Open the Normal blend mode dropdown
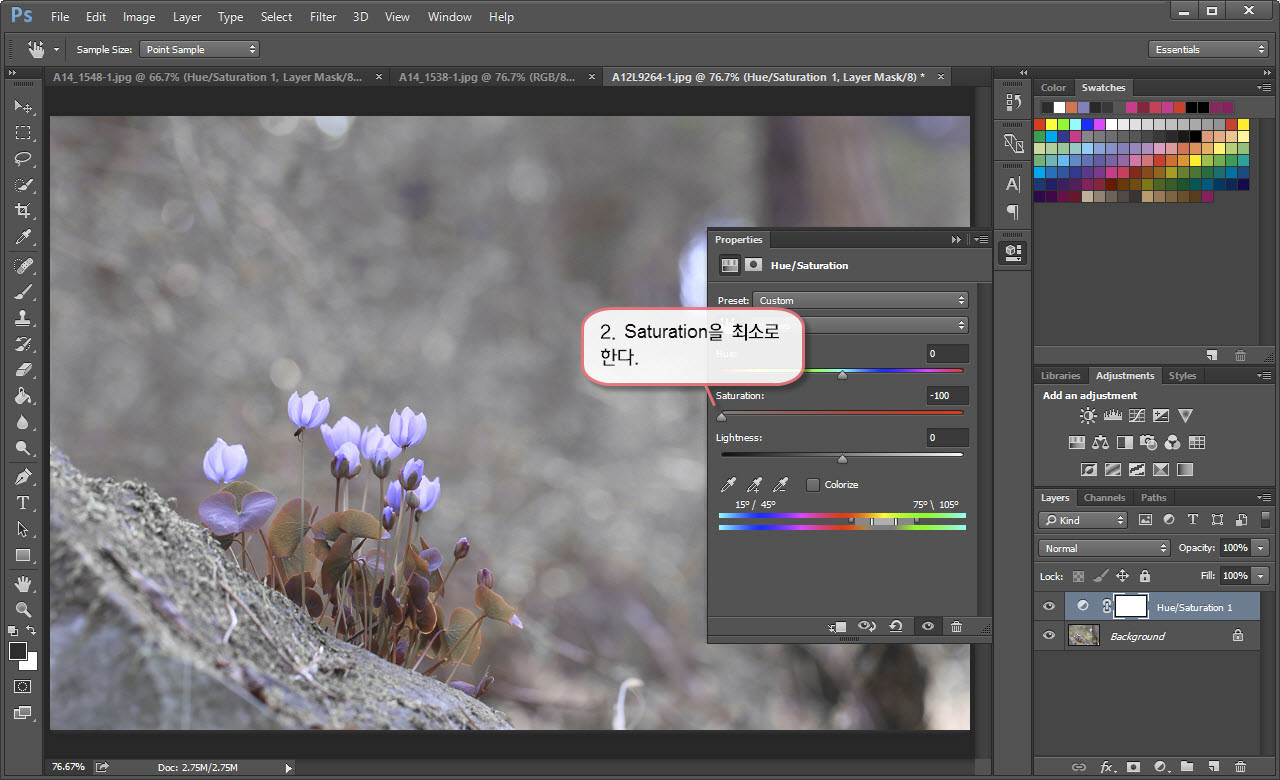Screen dimensions: 1280x780 tap(1104, 548)
